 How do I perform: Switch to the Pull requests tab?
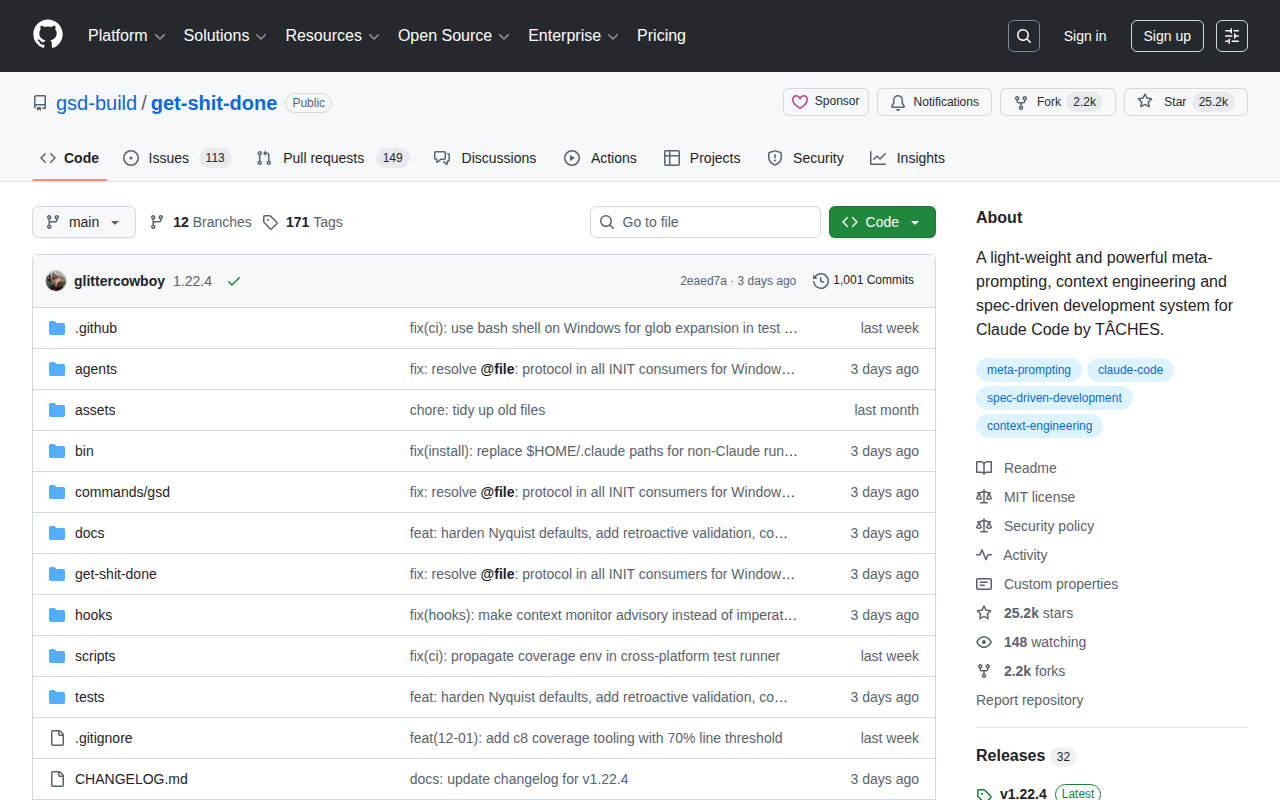tap(320, 158)
